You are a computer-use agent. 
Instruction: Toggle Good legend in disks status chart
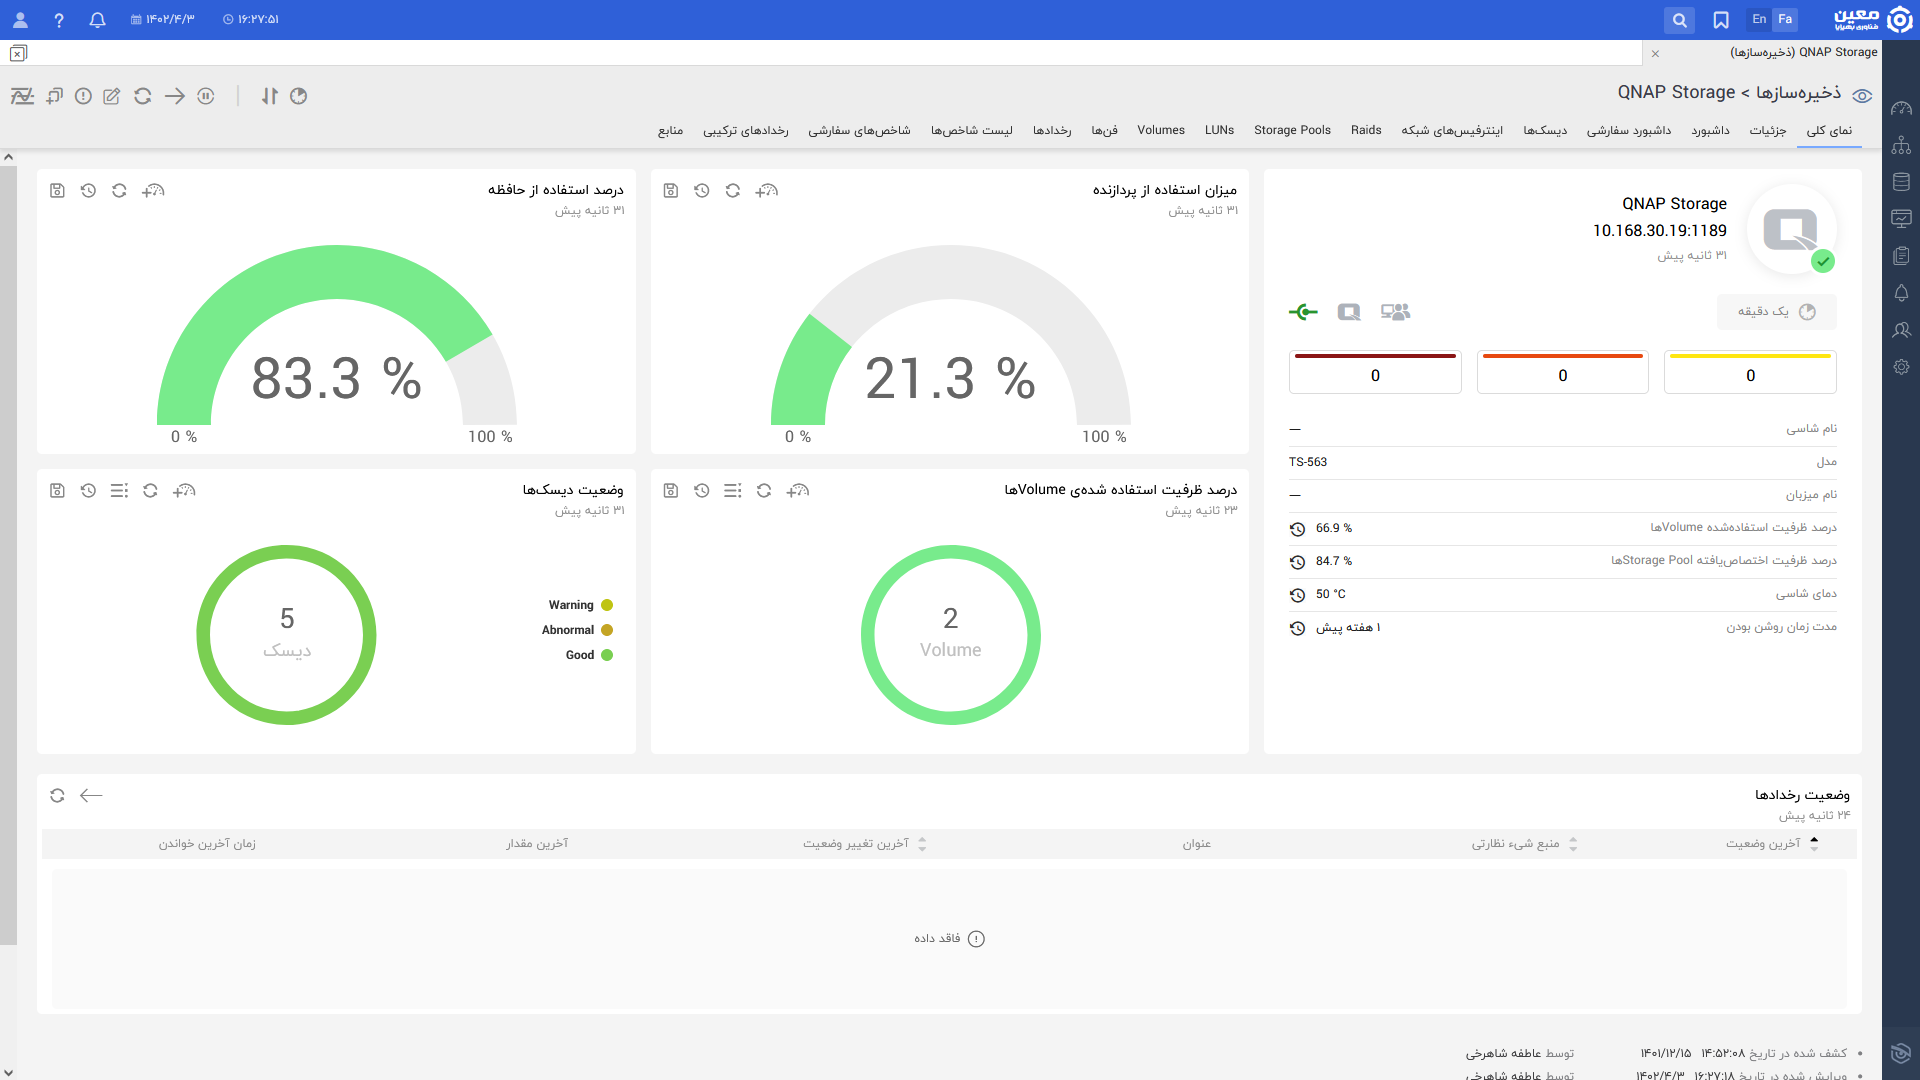(x=590, y=655)
